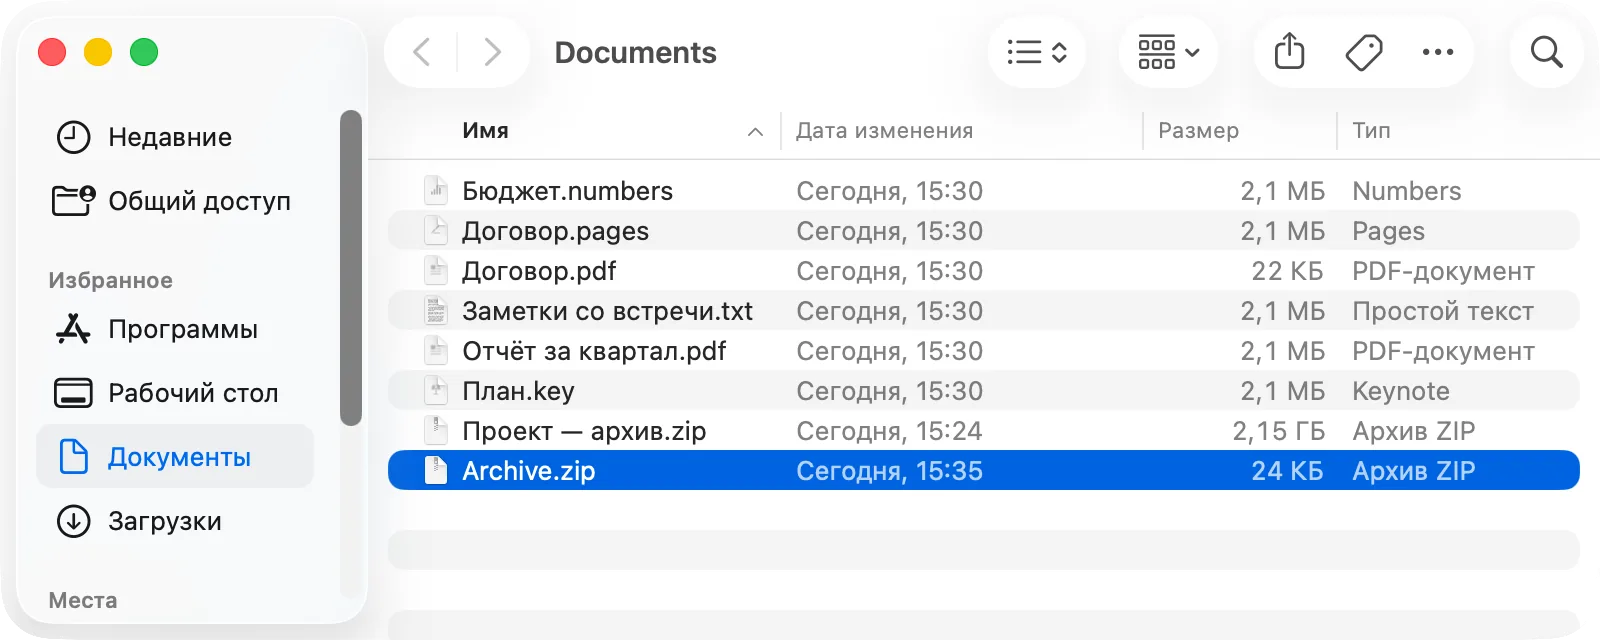Click the 22 КБ size value
The image size is (1600, 640).
pyautogui.click(x=1287, y=271)
